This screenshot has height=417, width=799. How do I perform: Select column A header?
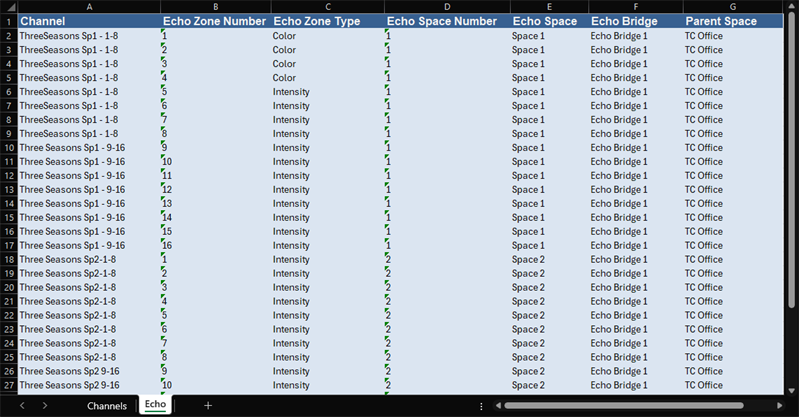tap(89, 7)
